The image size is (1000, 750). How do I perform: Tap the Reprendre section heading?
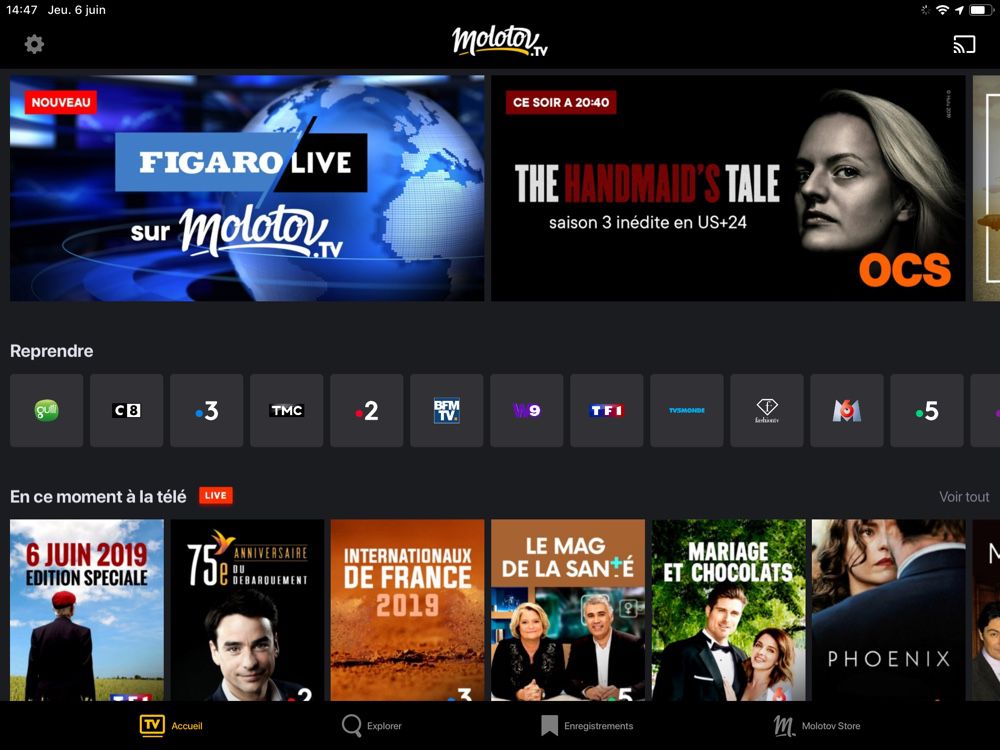coord(52,351)
